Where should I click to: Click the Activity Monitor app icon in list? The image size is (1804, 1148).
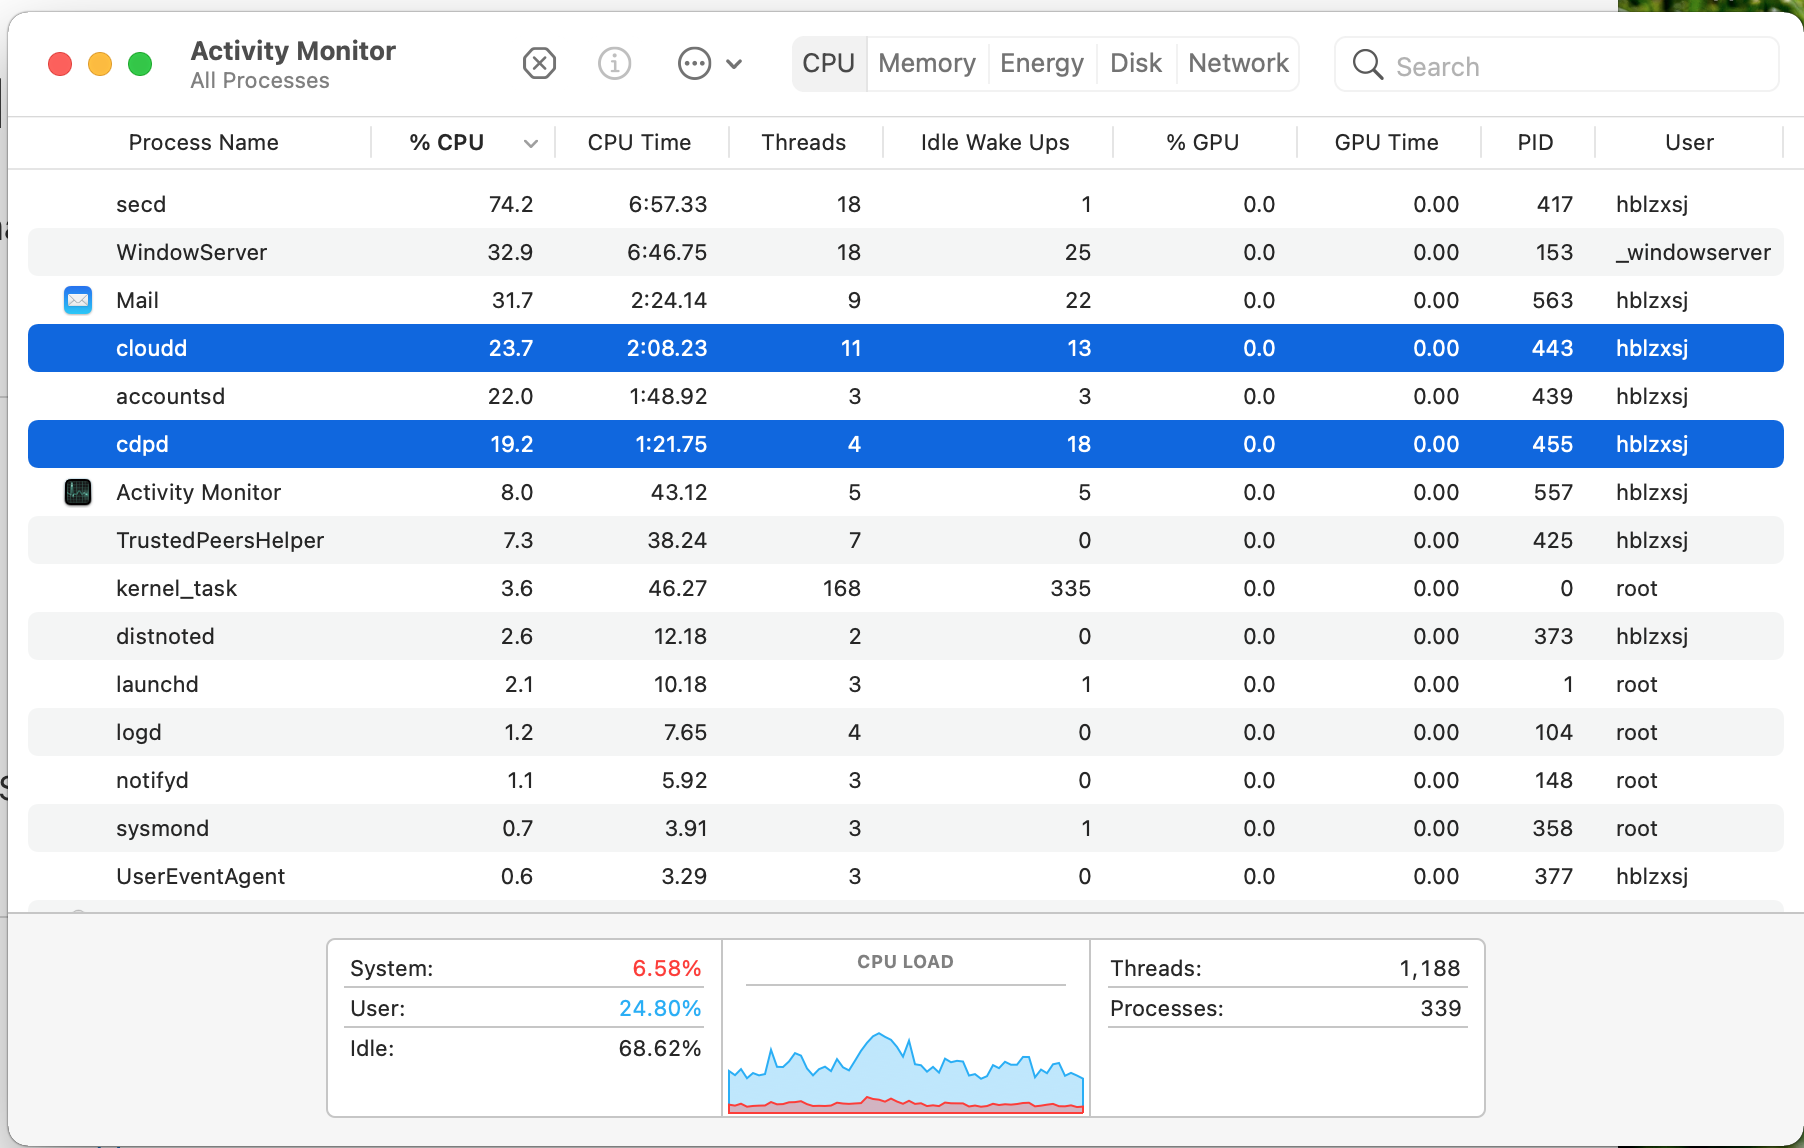[78, 492]
